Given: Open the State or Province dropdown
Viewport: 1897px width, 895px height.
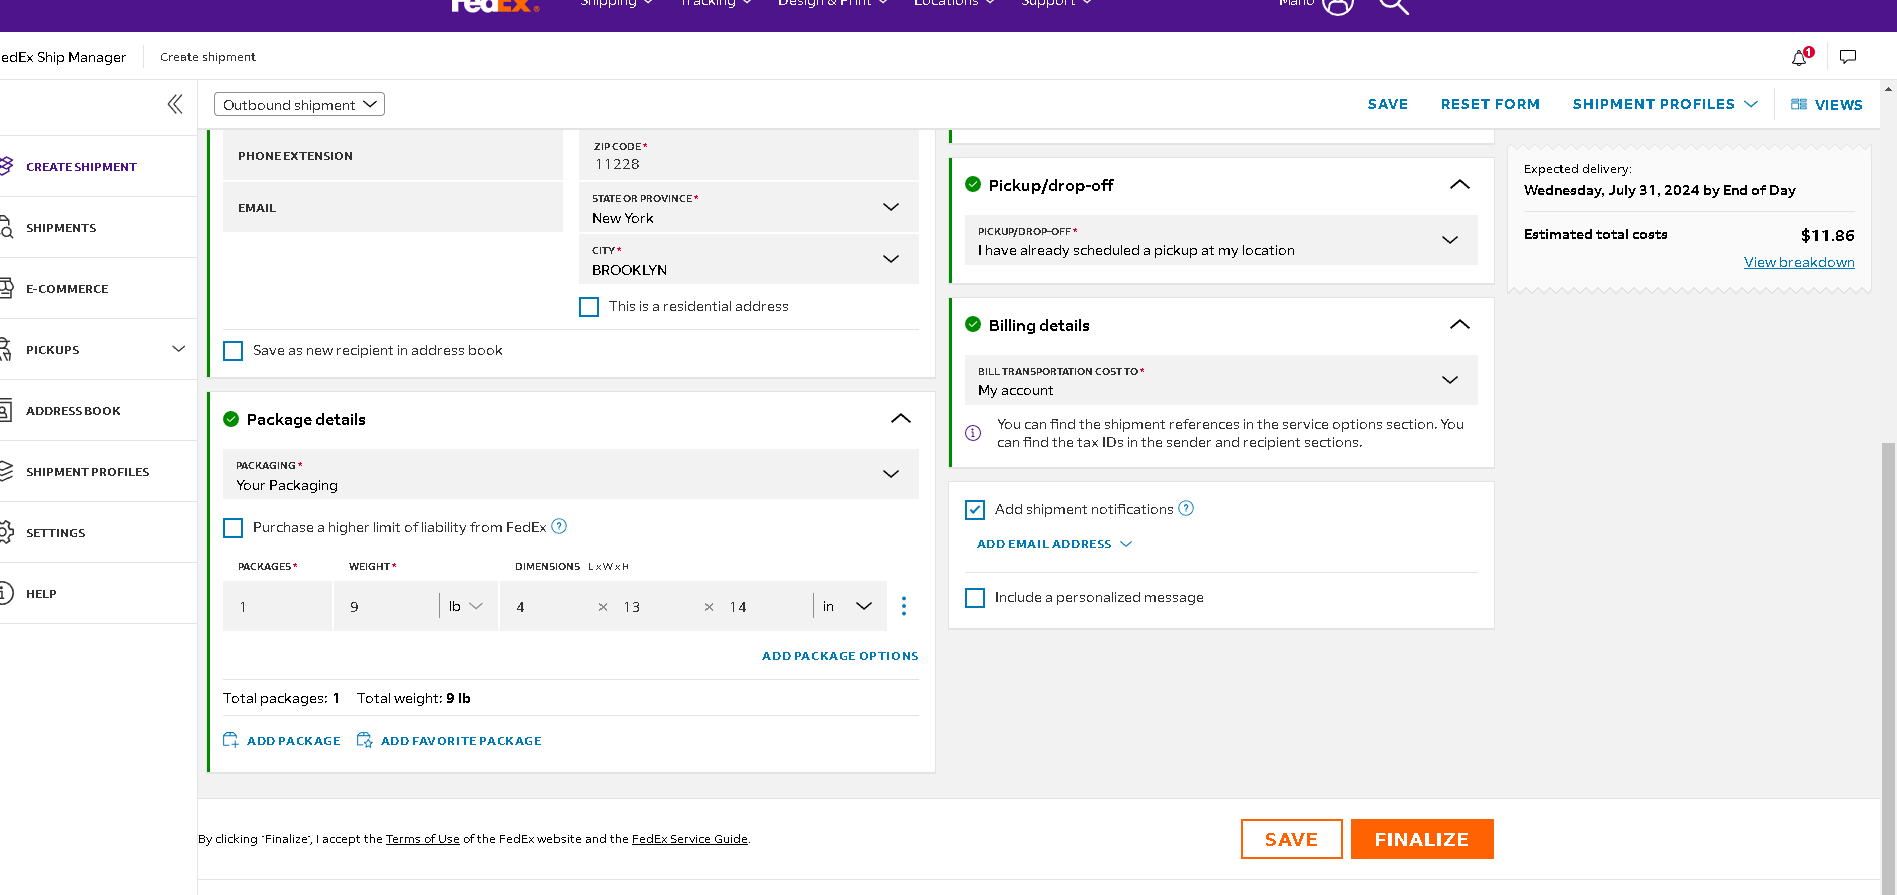Looking at the screenshot, I should point(749,207).
